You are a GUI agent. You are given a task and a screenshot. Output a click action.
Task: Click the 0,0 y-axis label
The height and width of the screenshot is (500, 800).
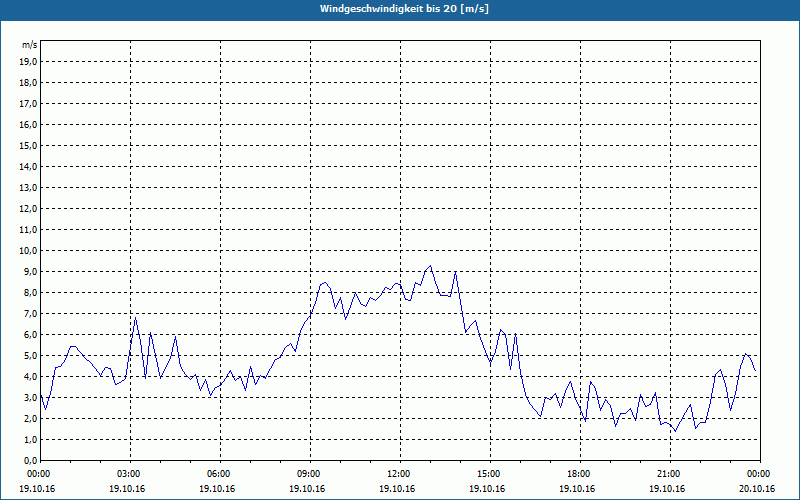tap(30, 460)
